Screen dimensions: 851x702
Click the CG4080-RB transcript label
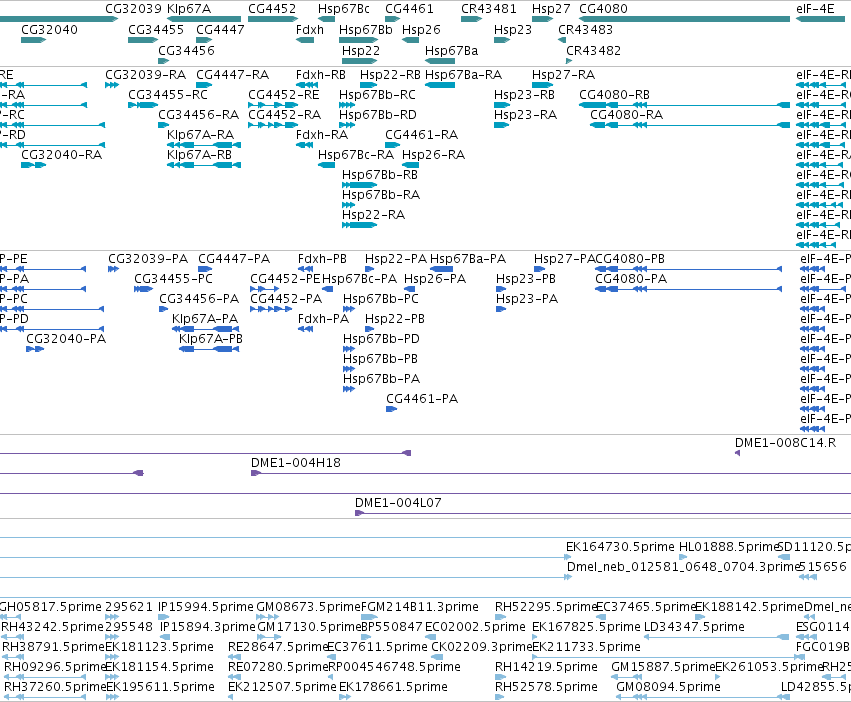(614, 94)
